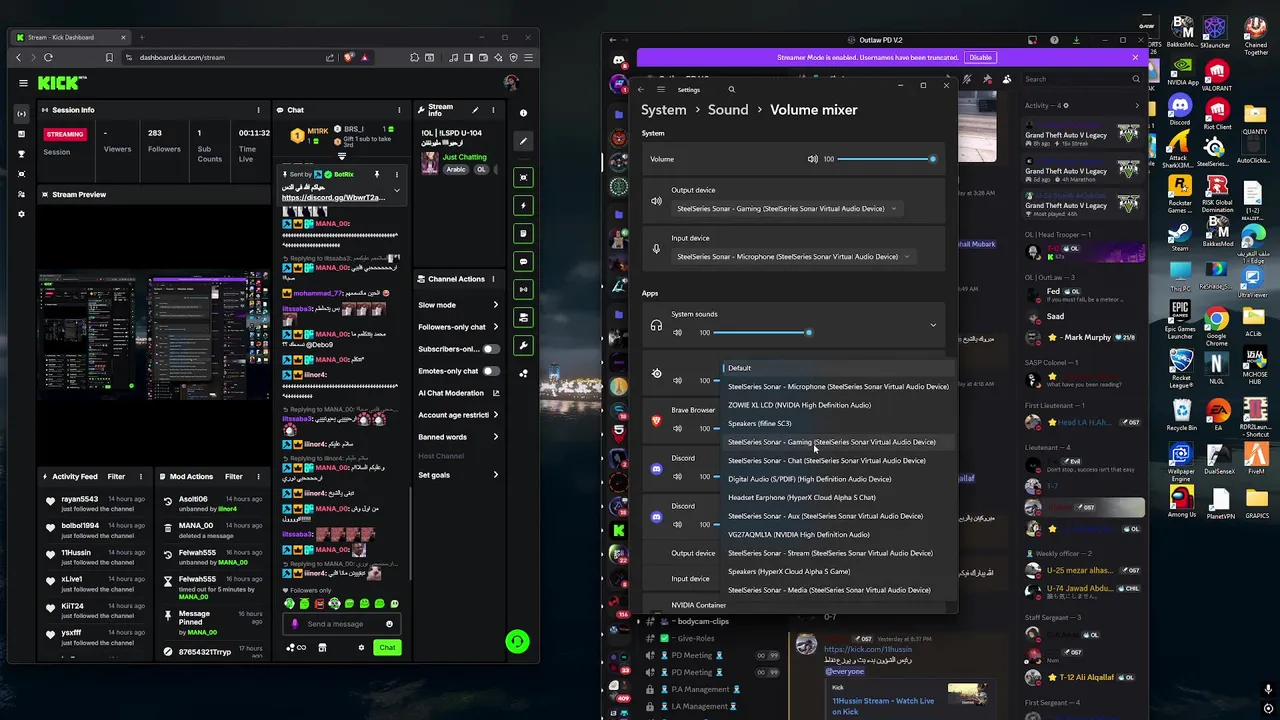Open the trophy achievements sidebar icon
The height and width of the screenshot is (720, 1280).
(22, 154)
